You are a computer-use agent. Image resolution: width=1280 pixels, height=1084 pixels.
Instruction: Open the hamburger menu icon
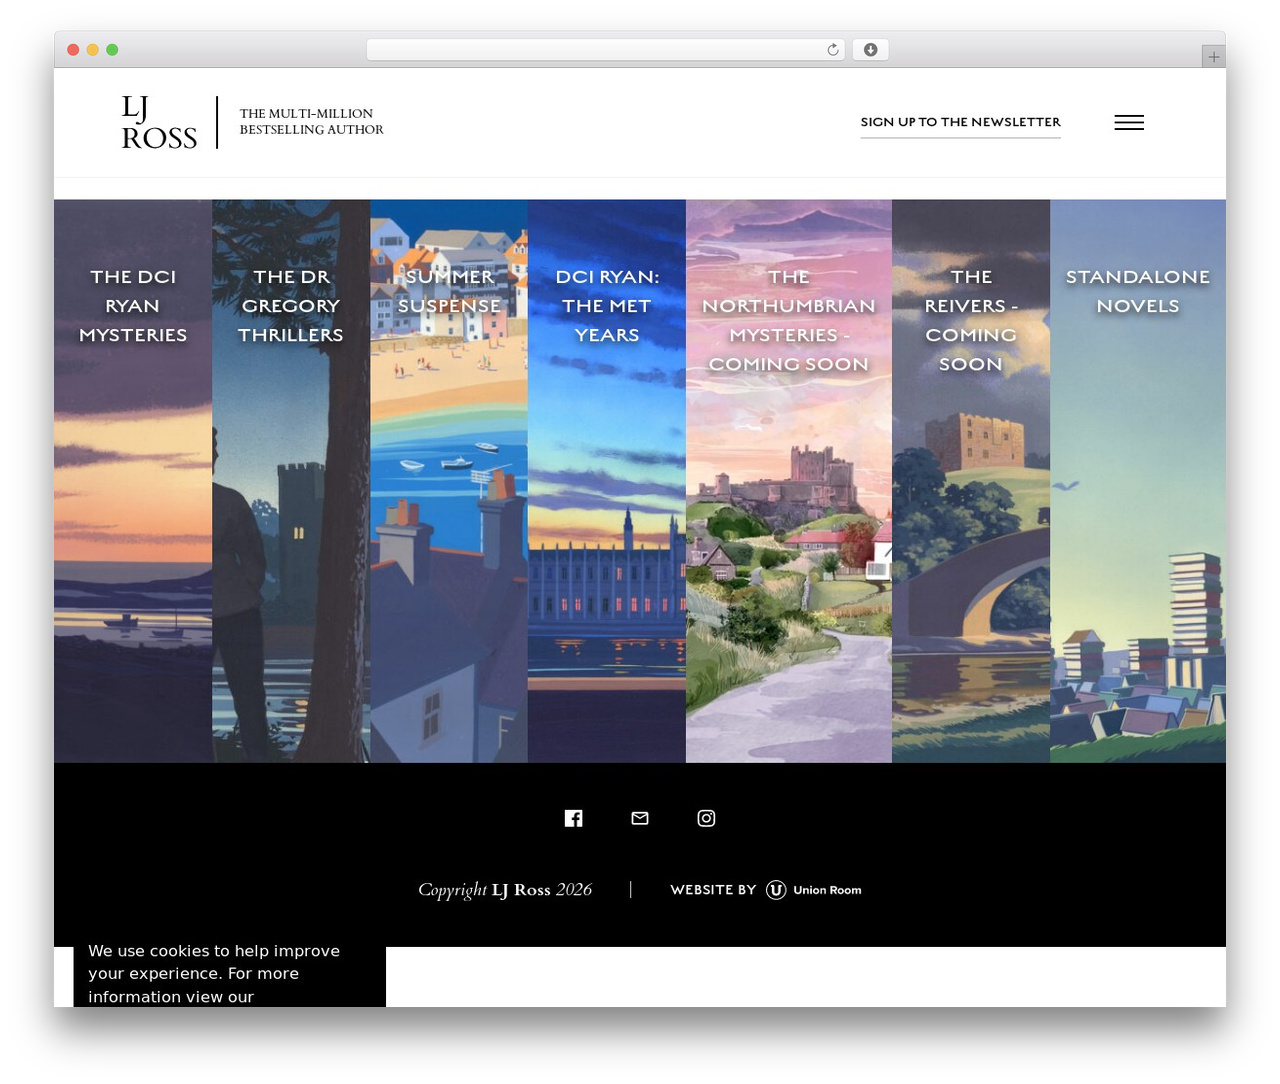click(1129, 122)
